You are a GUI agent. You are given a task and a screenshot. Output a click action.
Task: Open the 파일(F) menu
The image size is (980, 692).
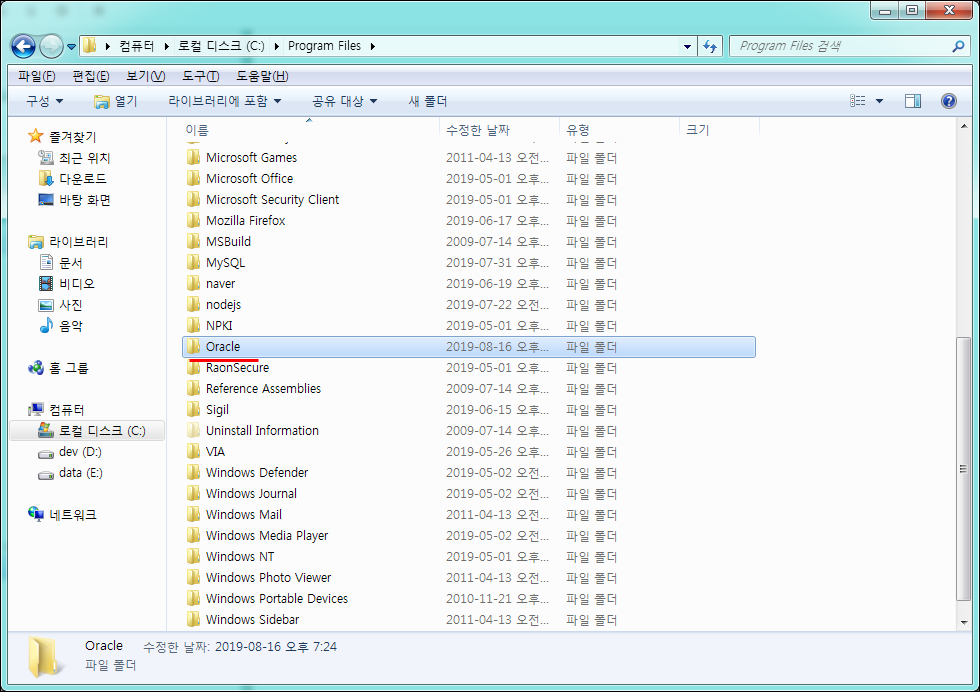coord(36,76)
